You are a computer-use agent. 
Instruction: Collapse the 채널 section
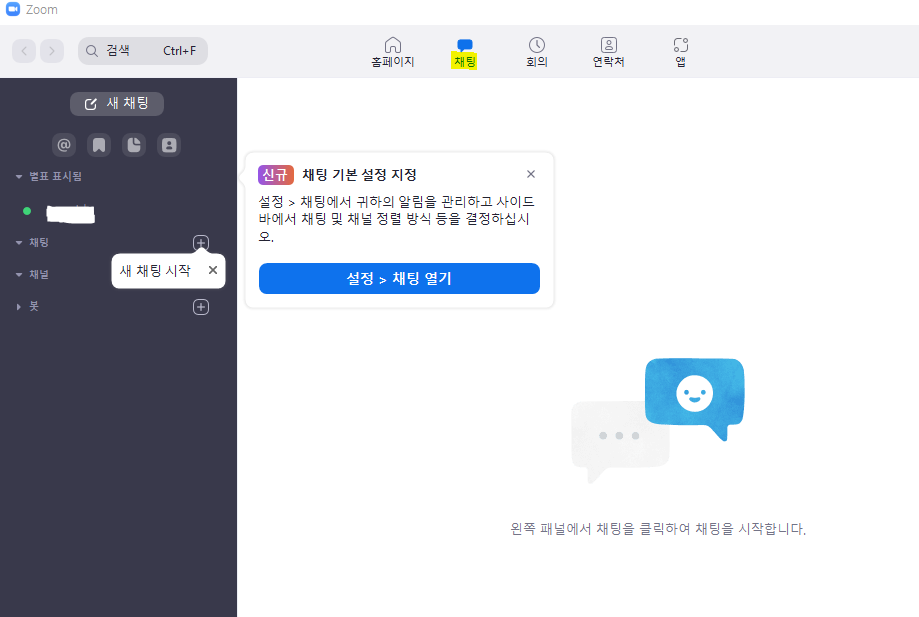(x=17, y=274)
